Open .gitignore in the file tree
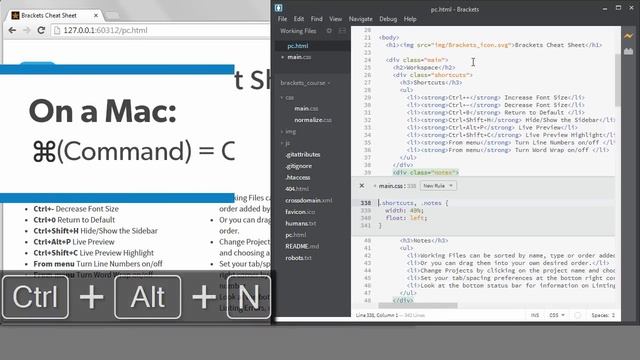Screen dimensions: 640x360 (298, 166)
